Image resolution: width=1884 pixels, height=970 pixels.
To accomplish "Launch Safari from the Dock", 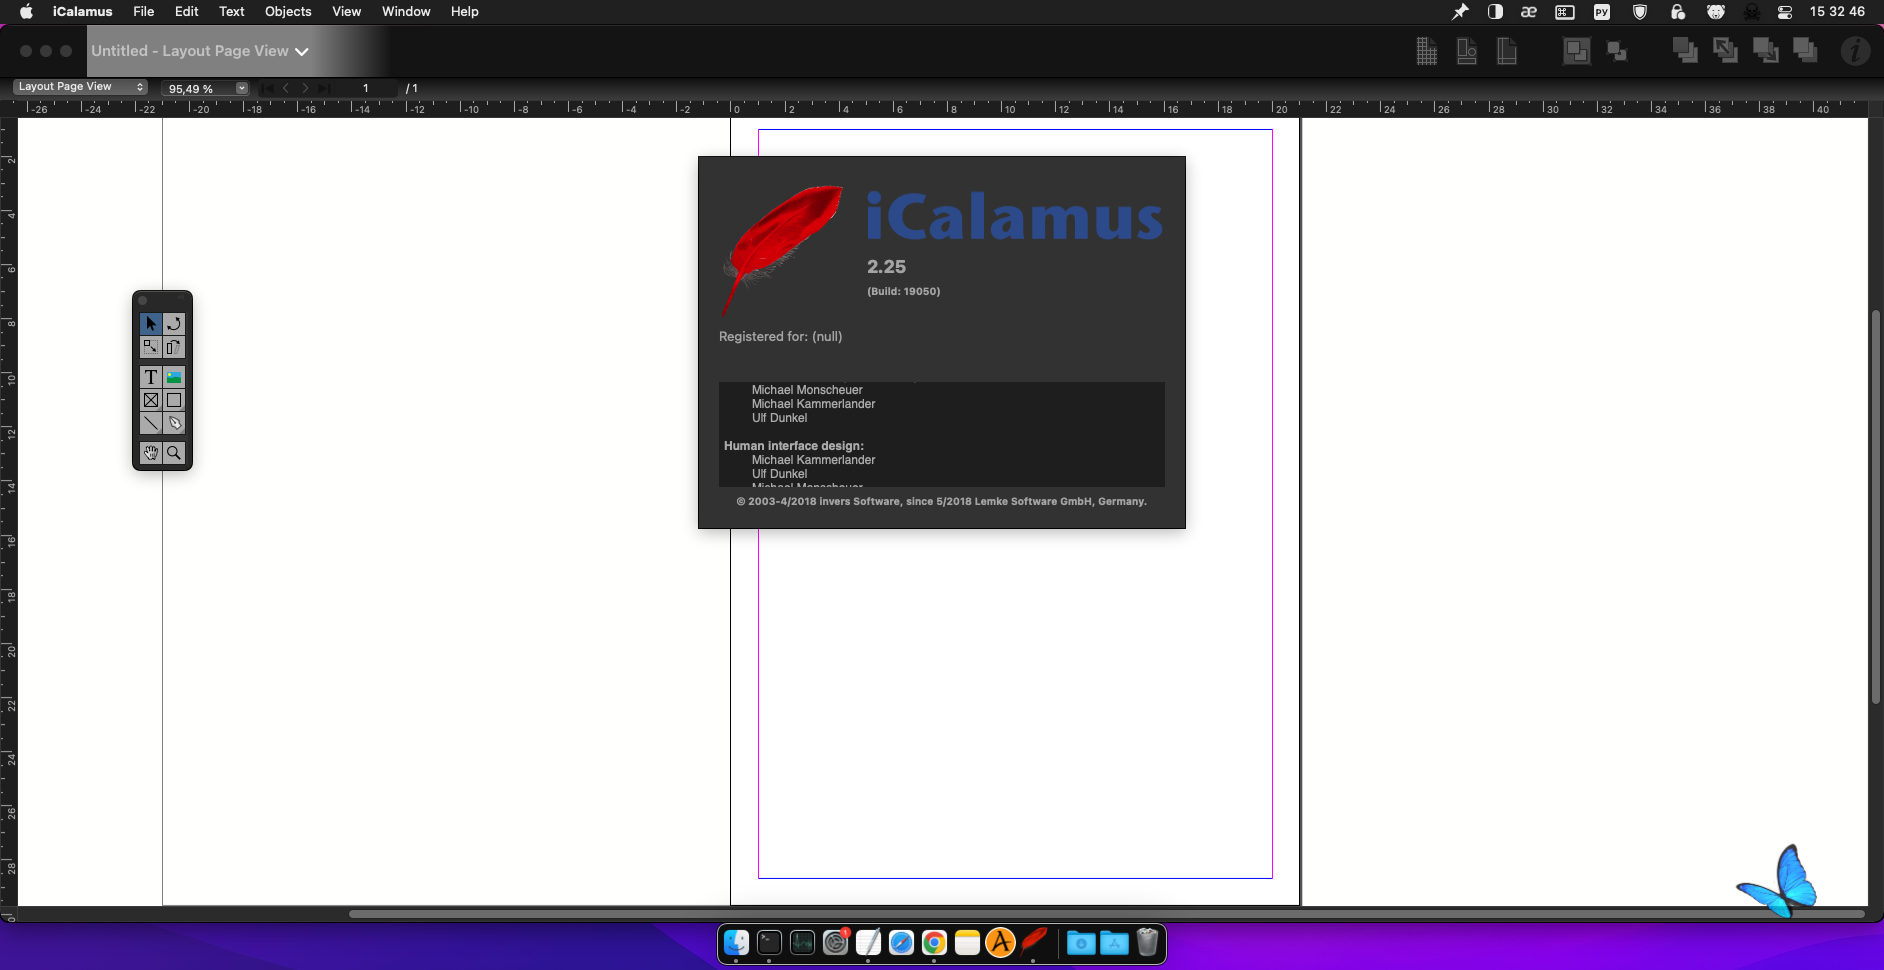I will click(901, 943).
